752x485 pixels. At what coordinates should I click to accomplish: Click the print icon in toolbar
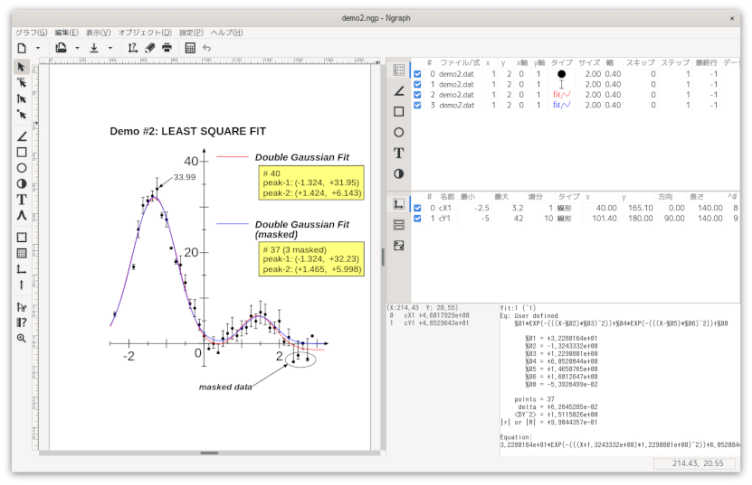[x=167, y=47]
